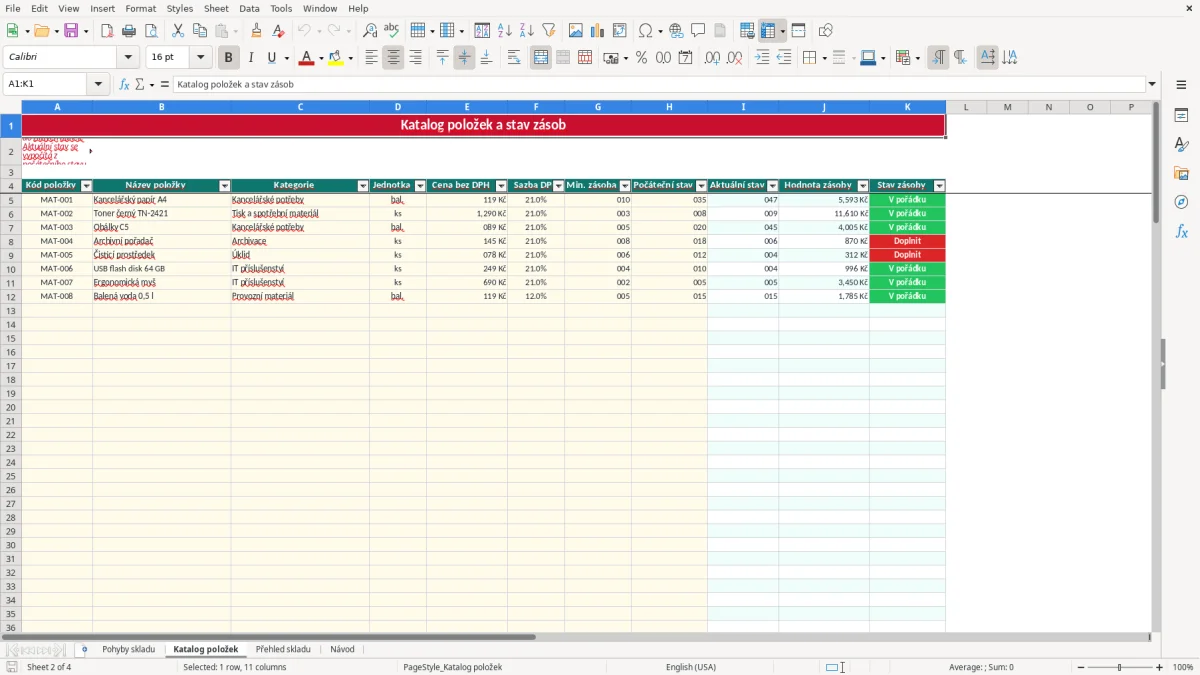Print the sheet using the printer icon

(x=129, y=31)
